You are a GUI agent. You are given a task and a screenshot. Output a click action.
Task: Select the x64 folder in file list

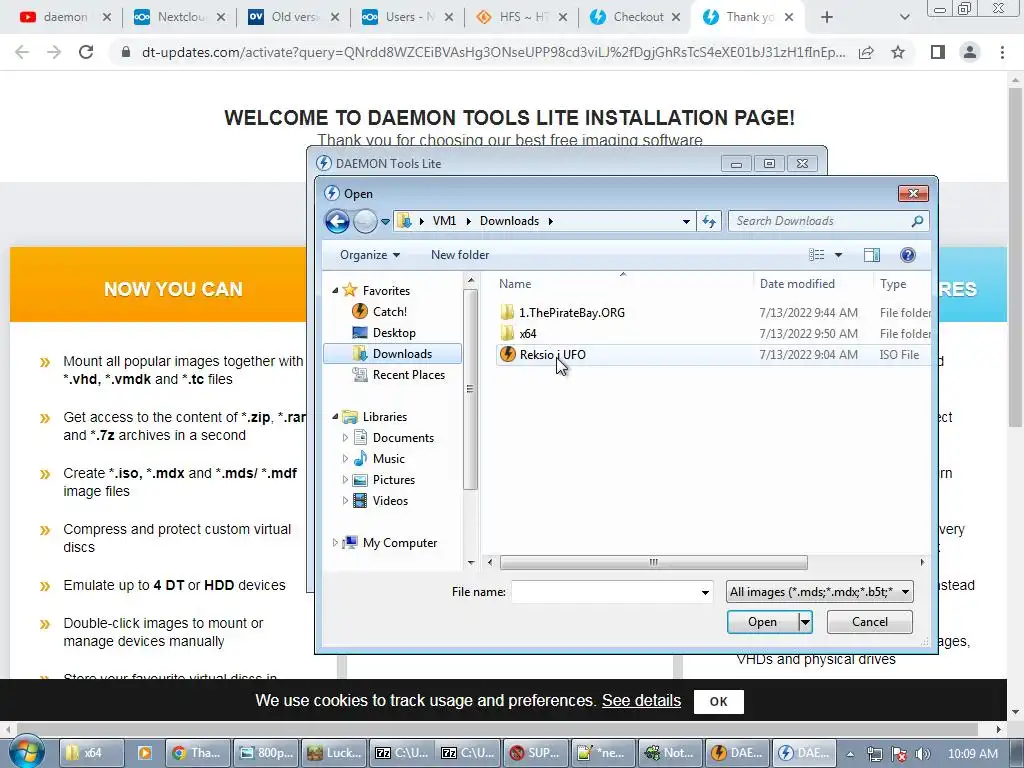click(x=528, y=333)
